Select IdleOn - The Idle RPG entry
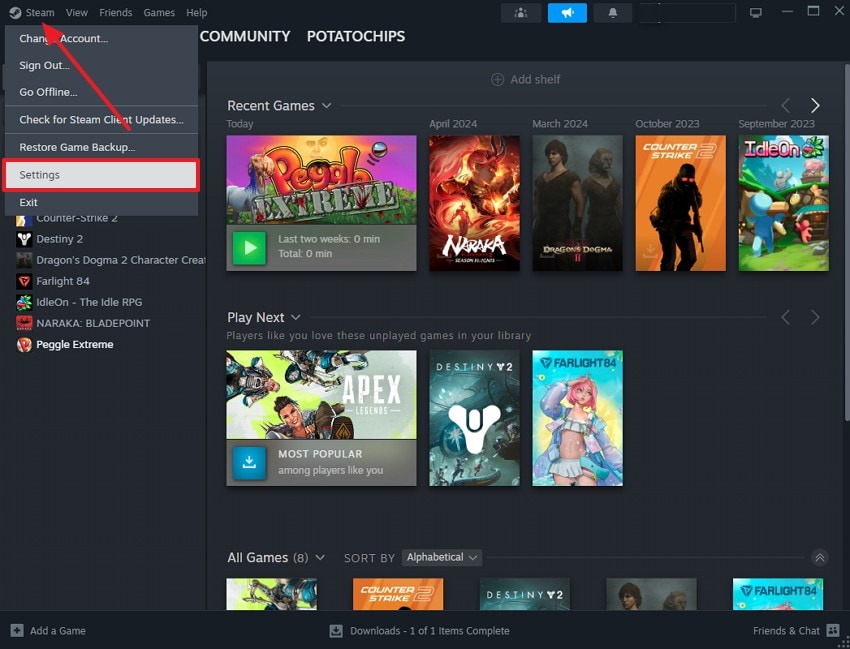This screenshot has height=649, width=850. [x=89, y=303]
